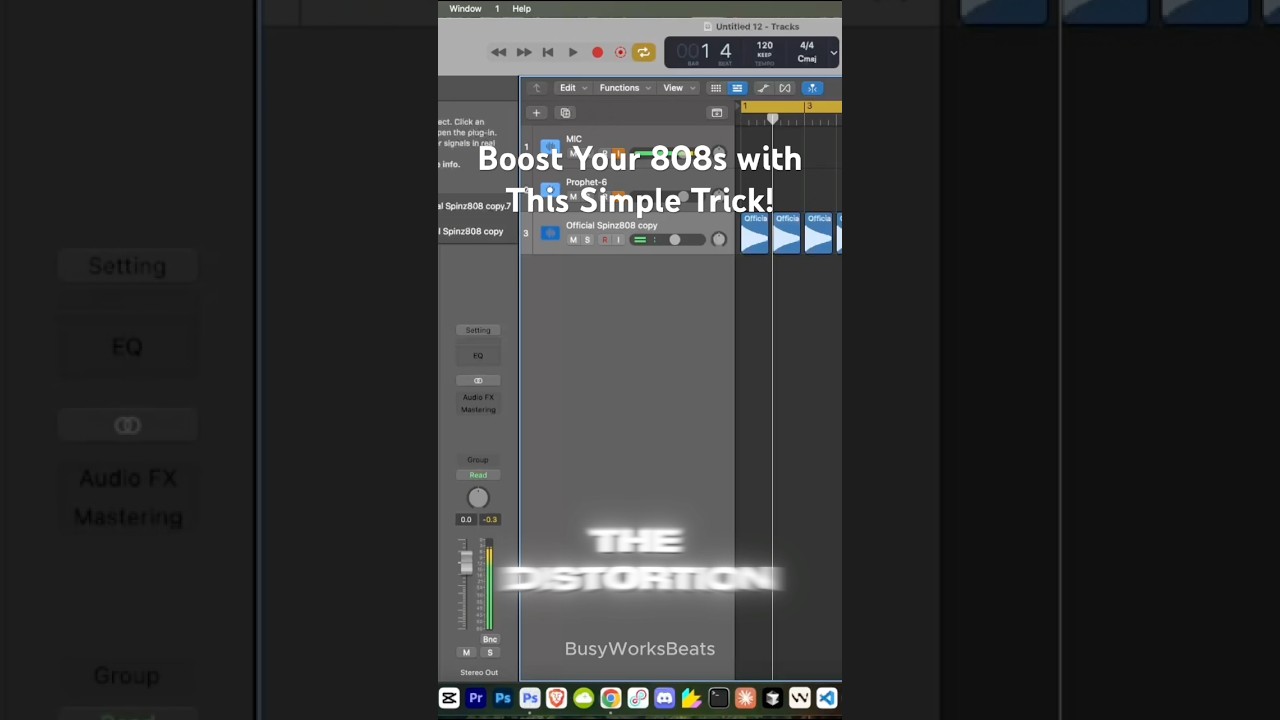Click the track header download-arrow button
The height and width of the screenshot is (720, 1280).
click(717, 113)
